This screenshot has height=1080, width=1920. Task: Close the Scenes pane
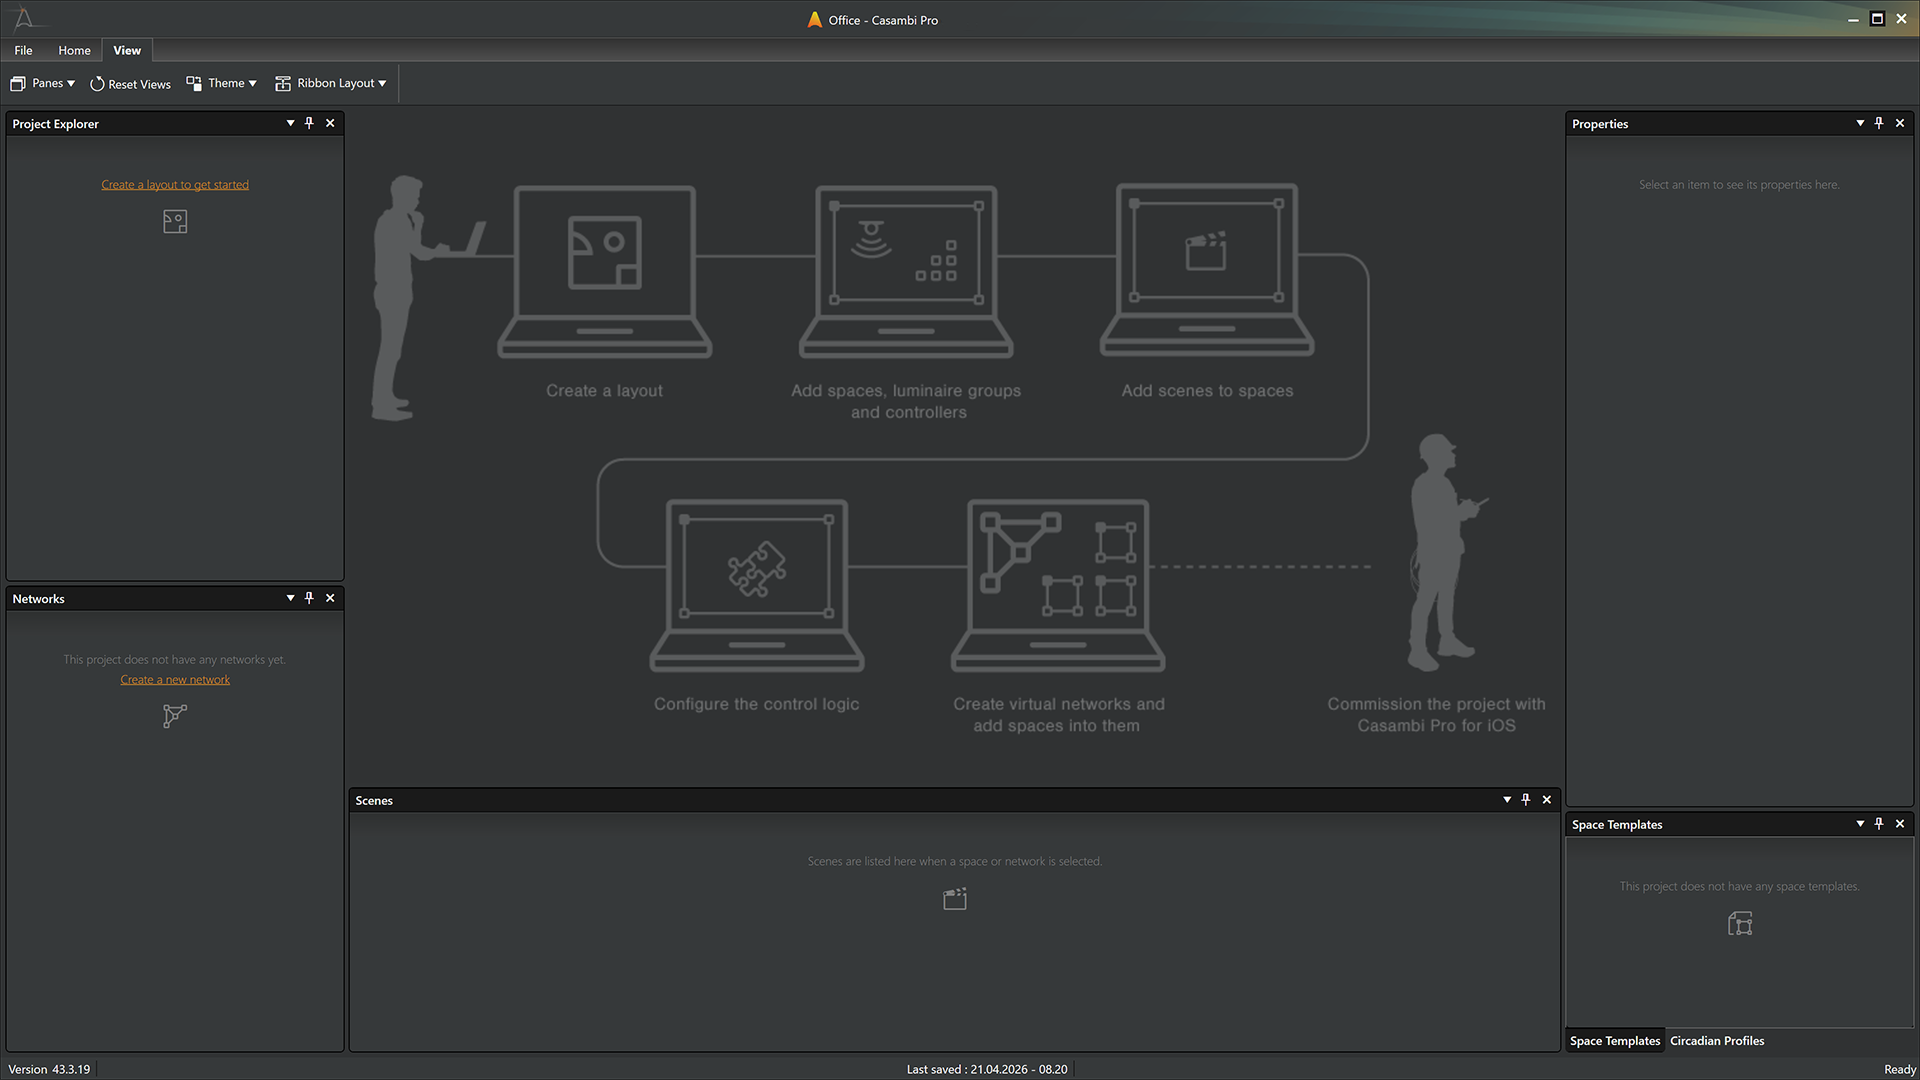[x=1547, y=800]
